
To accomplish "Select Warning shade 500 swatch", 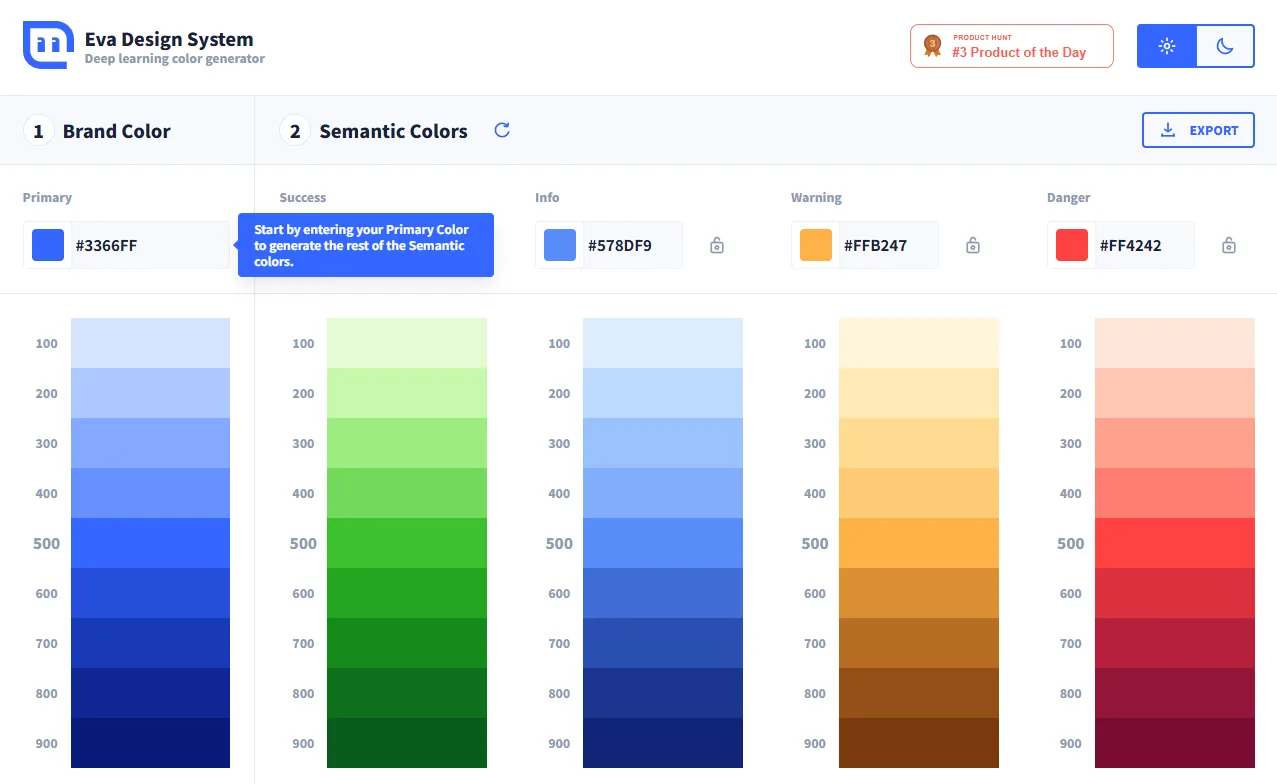I will (919, 543).
